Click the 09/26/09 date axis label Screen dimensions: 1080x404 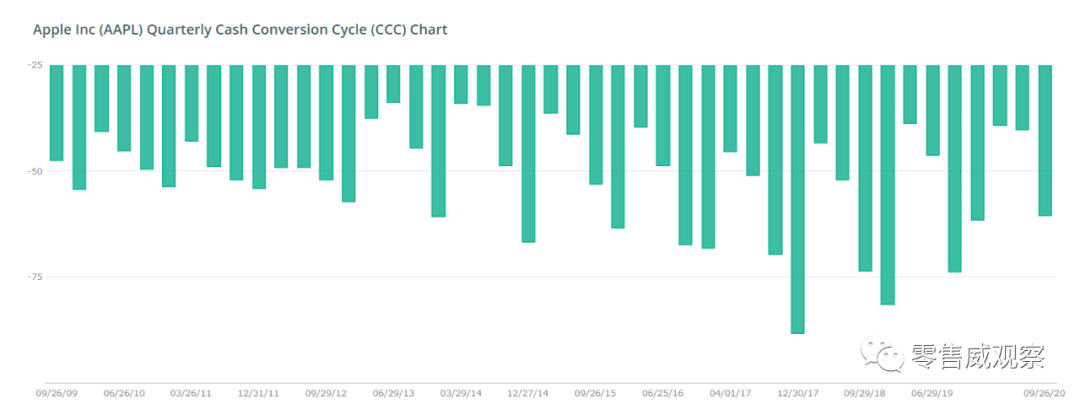pos(56,393)
